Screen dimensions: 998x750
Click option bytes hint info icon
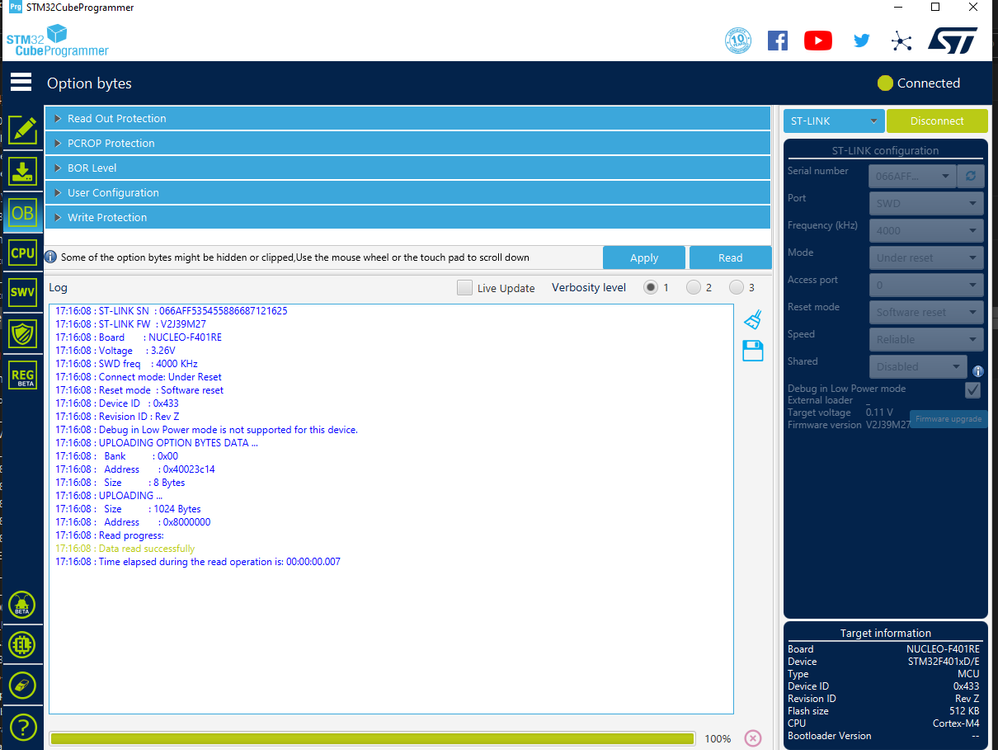[50, 257]
